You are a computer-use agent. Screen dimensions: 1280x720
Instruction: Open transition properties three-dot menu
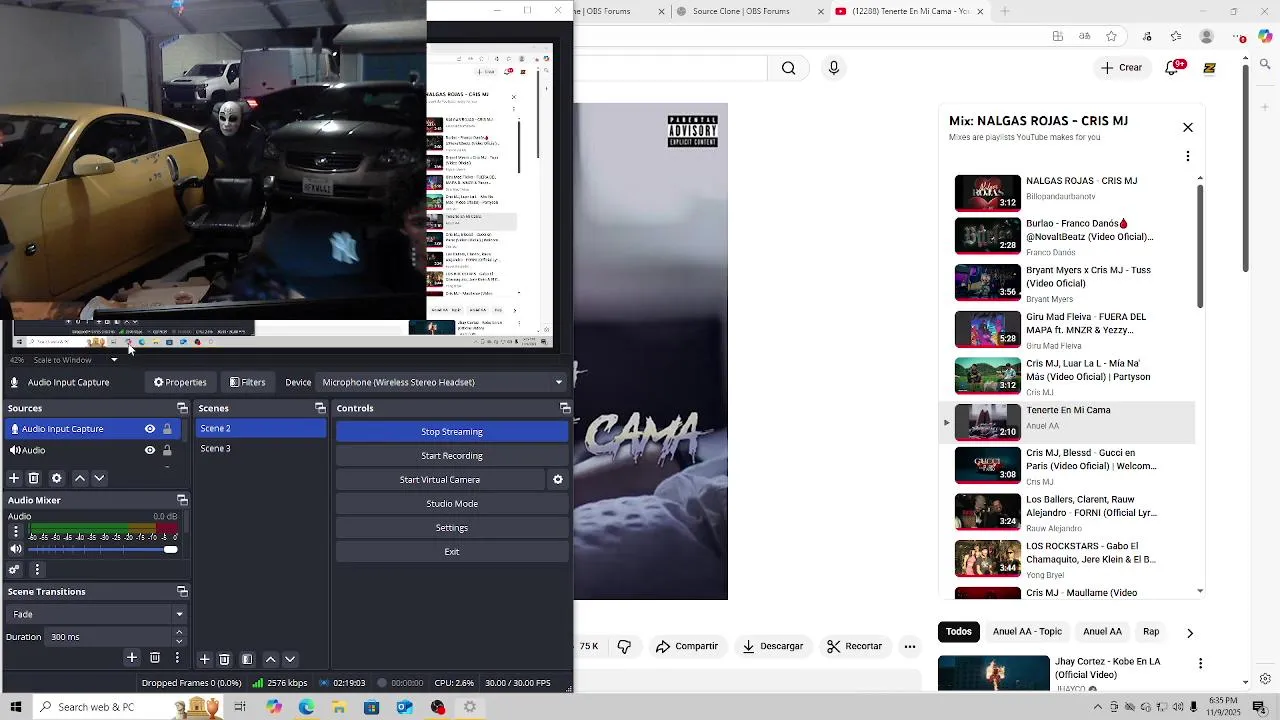[x=177, y=657]
